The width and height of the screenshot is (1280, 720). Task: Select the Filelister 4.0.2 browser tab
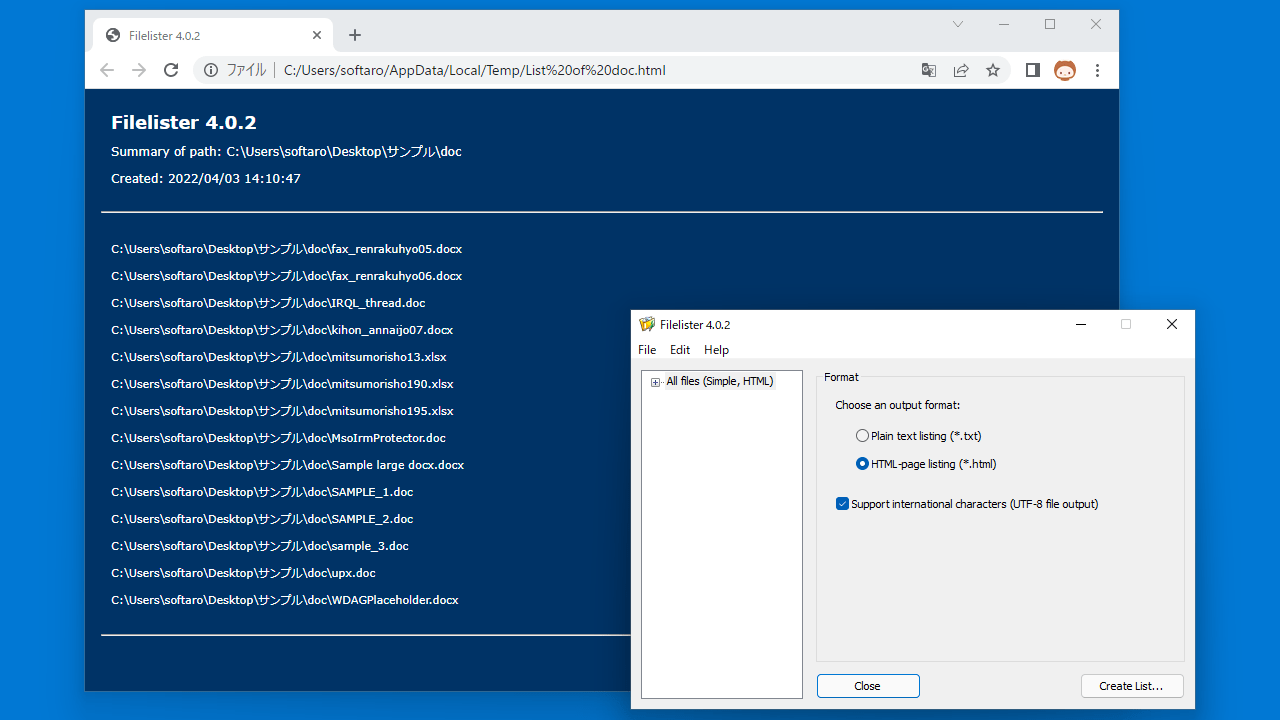point(213,35)
